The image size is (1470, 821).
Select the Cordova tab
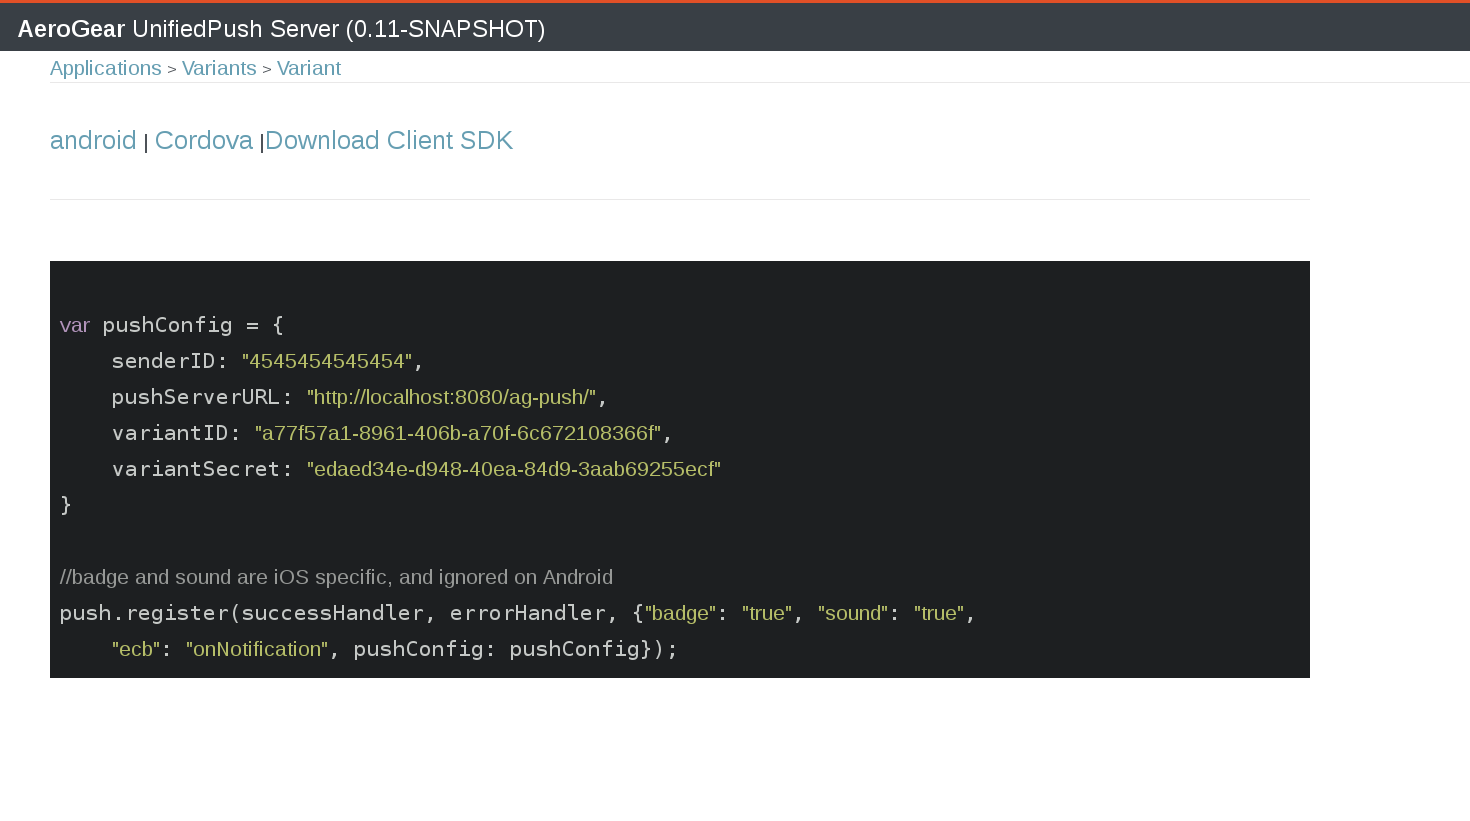(x=203, y=140)
